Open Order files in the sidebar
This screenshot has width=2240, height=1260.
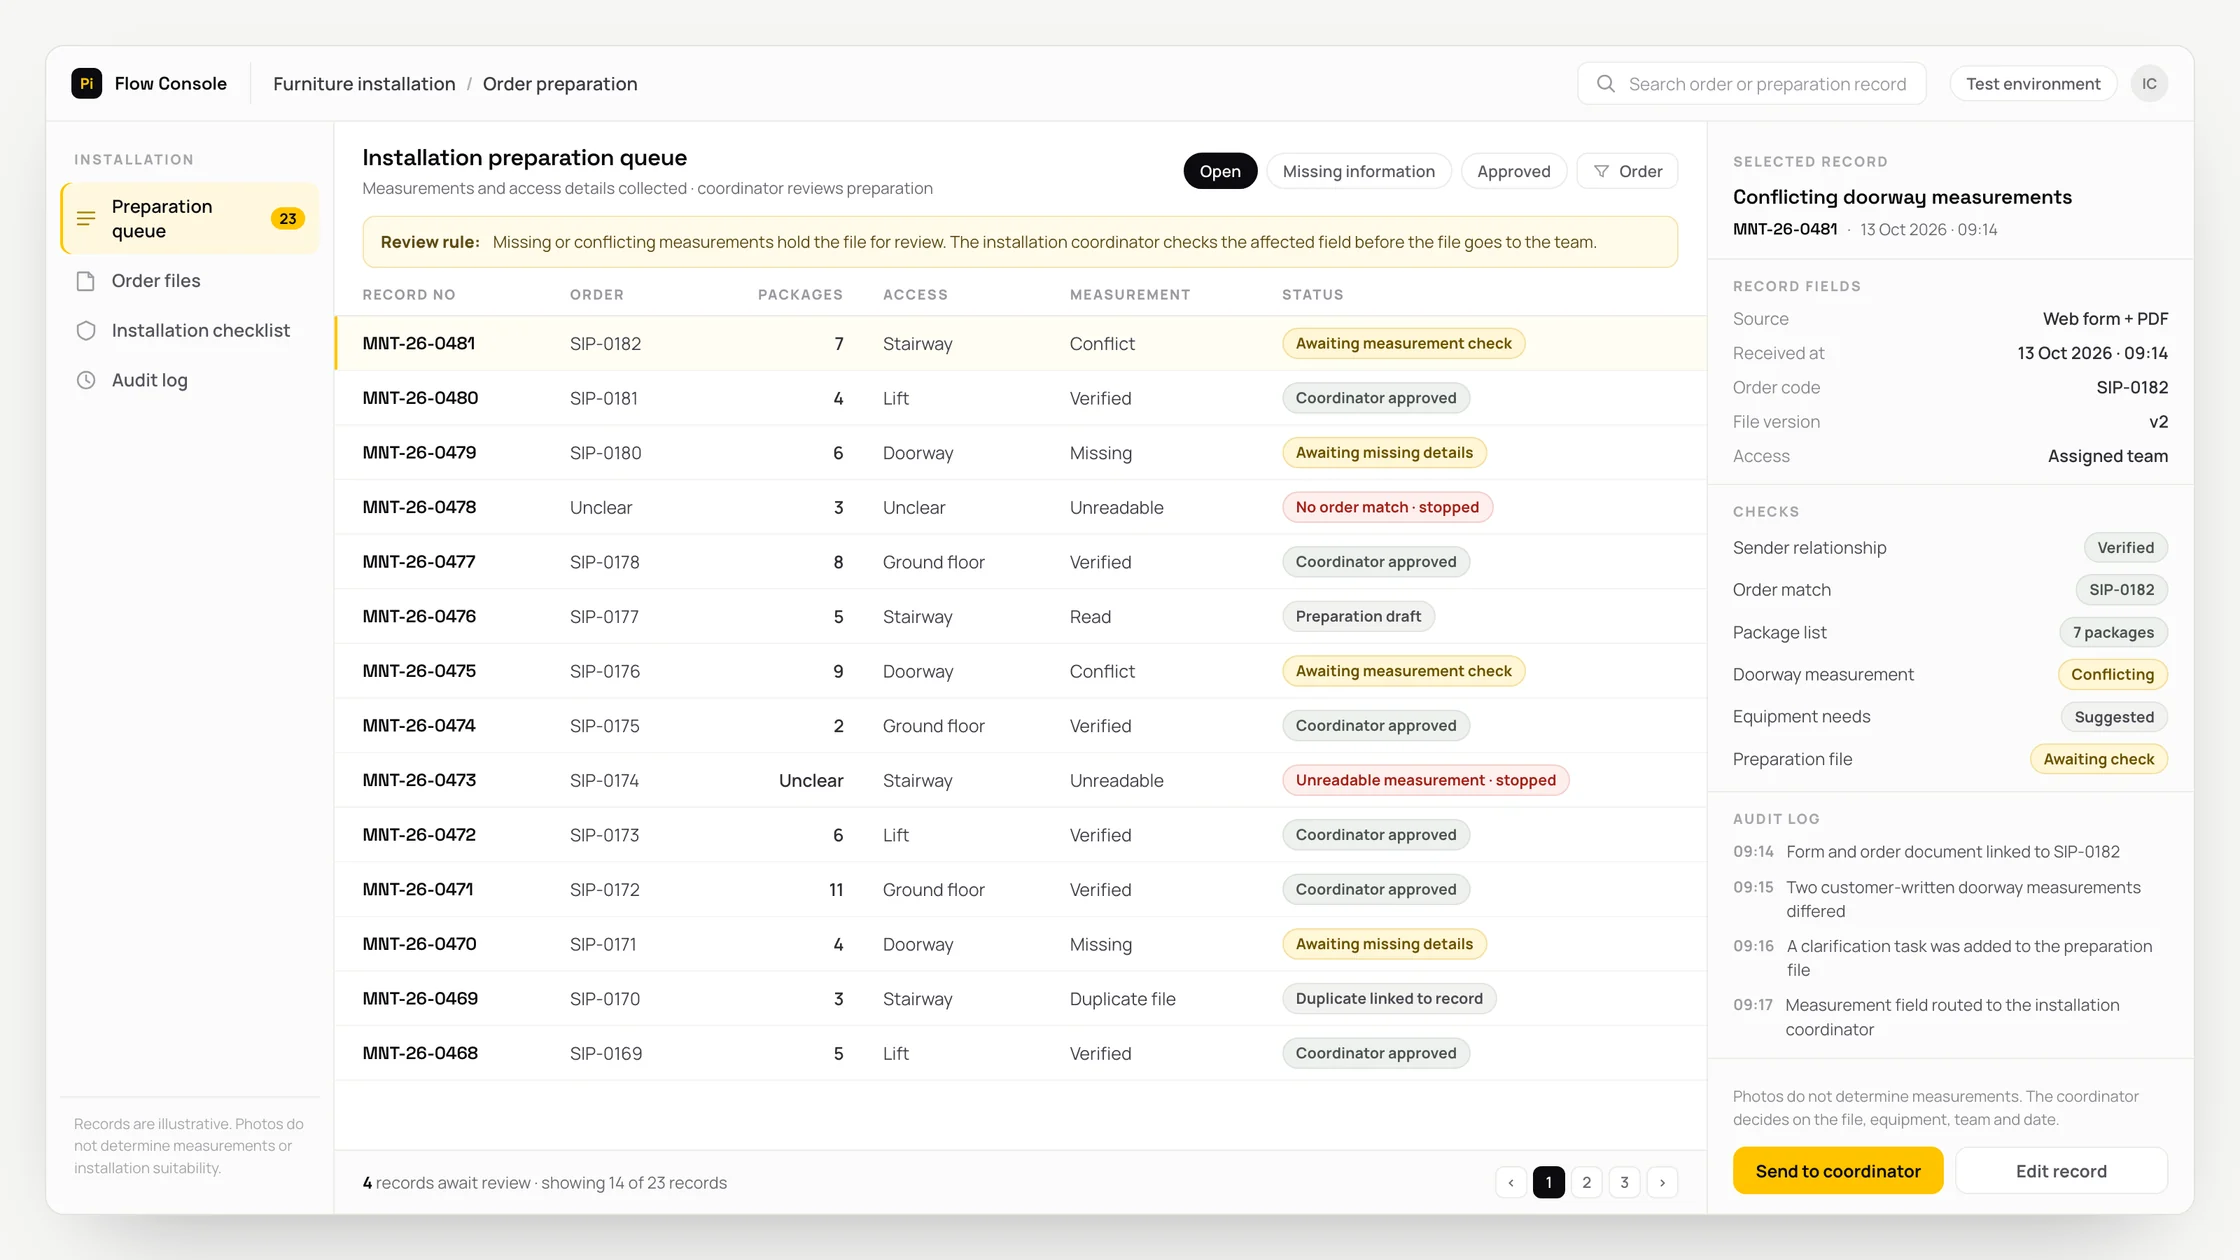[190, 281]
